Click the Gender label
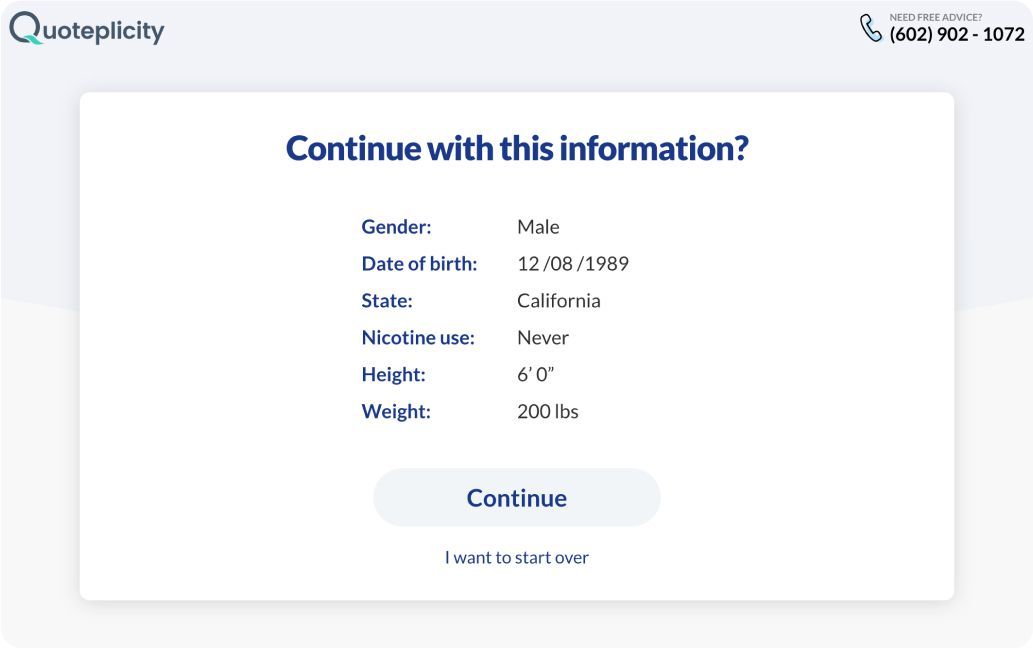Viewport: 1033px width, 648px height. pyautogui.click(x=396, y=227)
